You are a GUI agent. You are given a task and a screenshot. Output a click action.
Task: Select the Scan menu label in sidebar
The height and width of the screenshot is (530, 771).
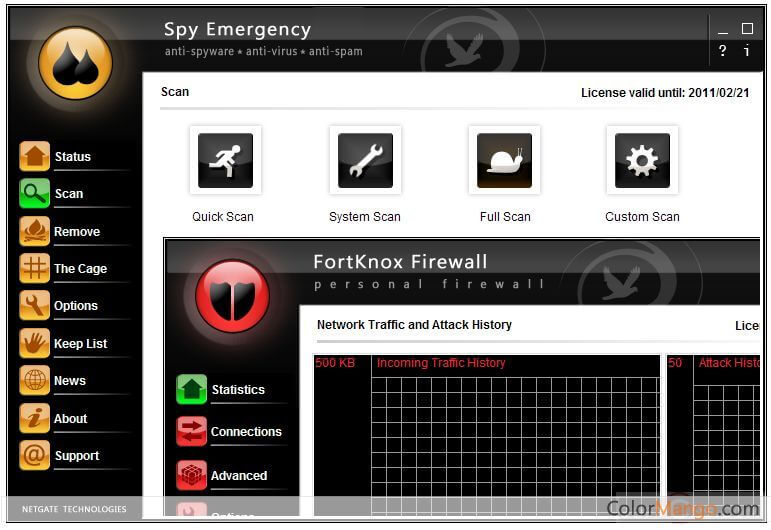[x=69, y=194]
